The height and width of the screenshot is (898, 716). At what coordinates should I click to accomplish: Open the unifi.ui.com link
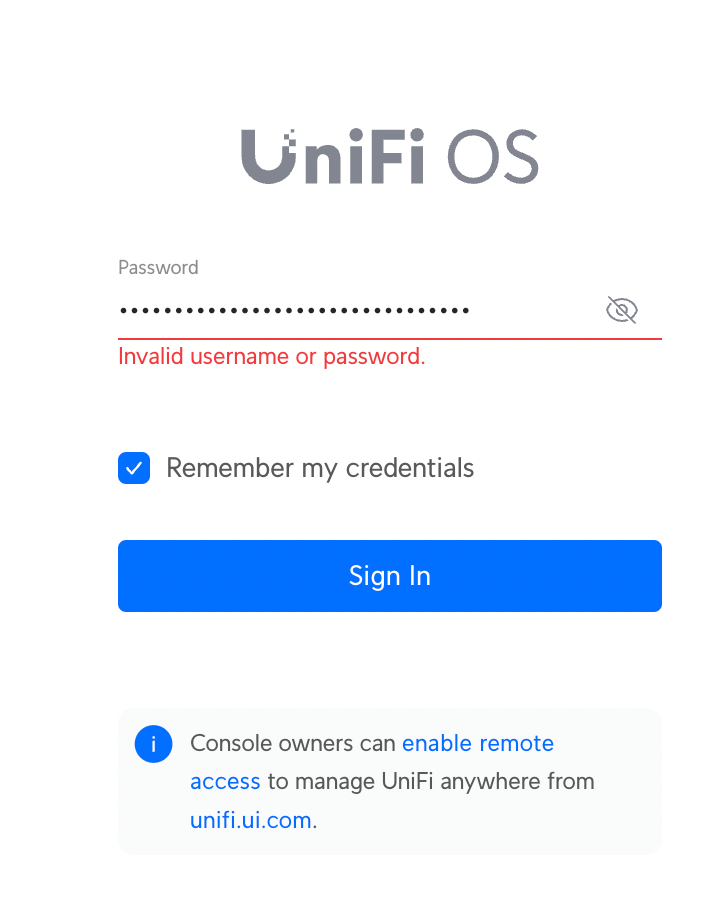pos(251,820)
